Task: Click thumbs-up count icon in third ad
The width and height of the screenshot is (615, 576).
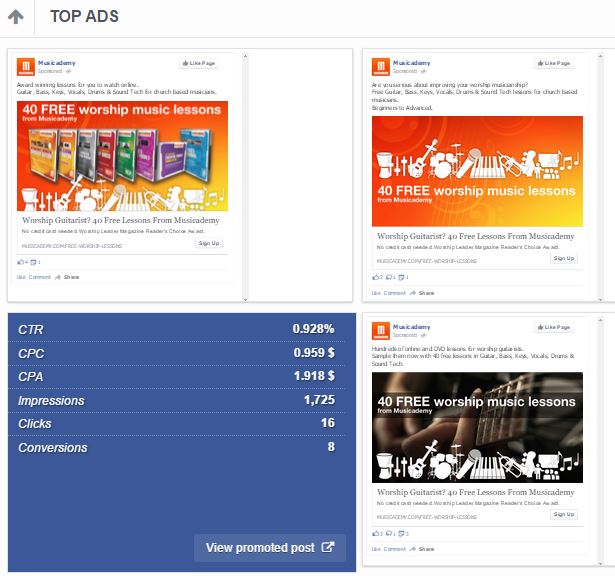Action: click(377, 533)
